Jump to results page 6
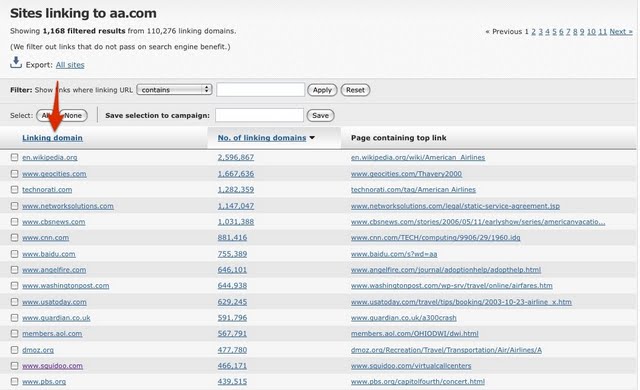The image size is (640, 390). [x=561, y=32]
